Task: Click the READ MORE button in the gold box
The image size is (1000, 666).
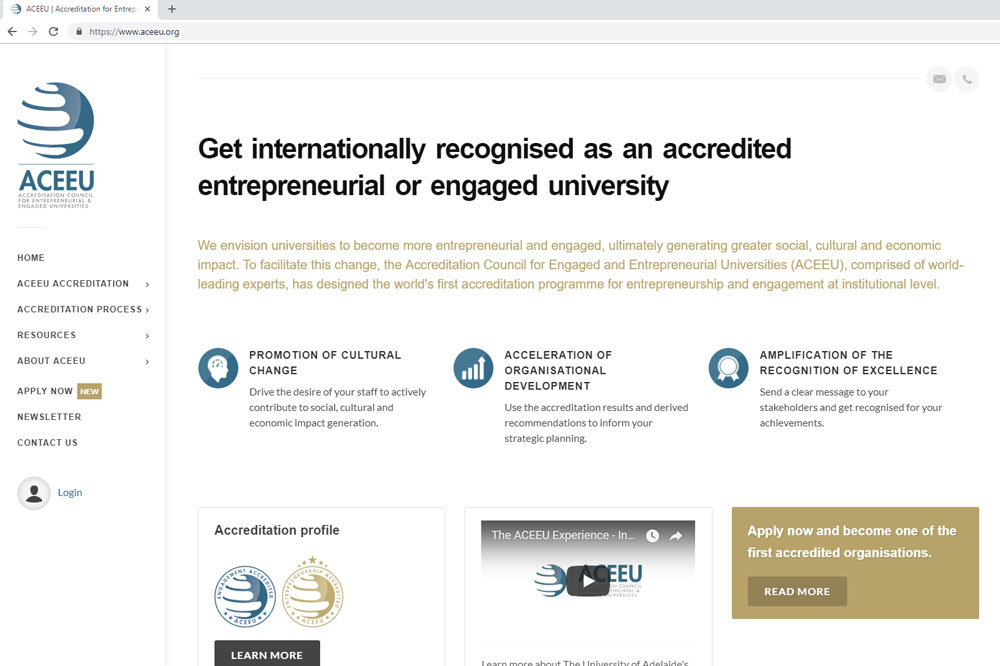Action: click(x=797, y=591)
